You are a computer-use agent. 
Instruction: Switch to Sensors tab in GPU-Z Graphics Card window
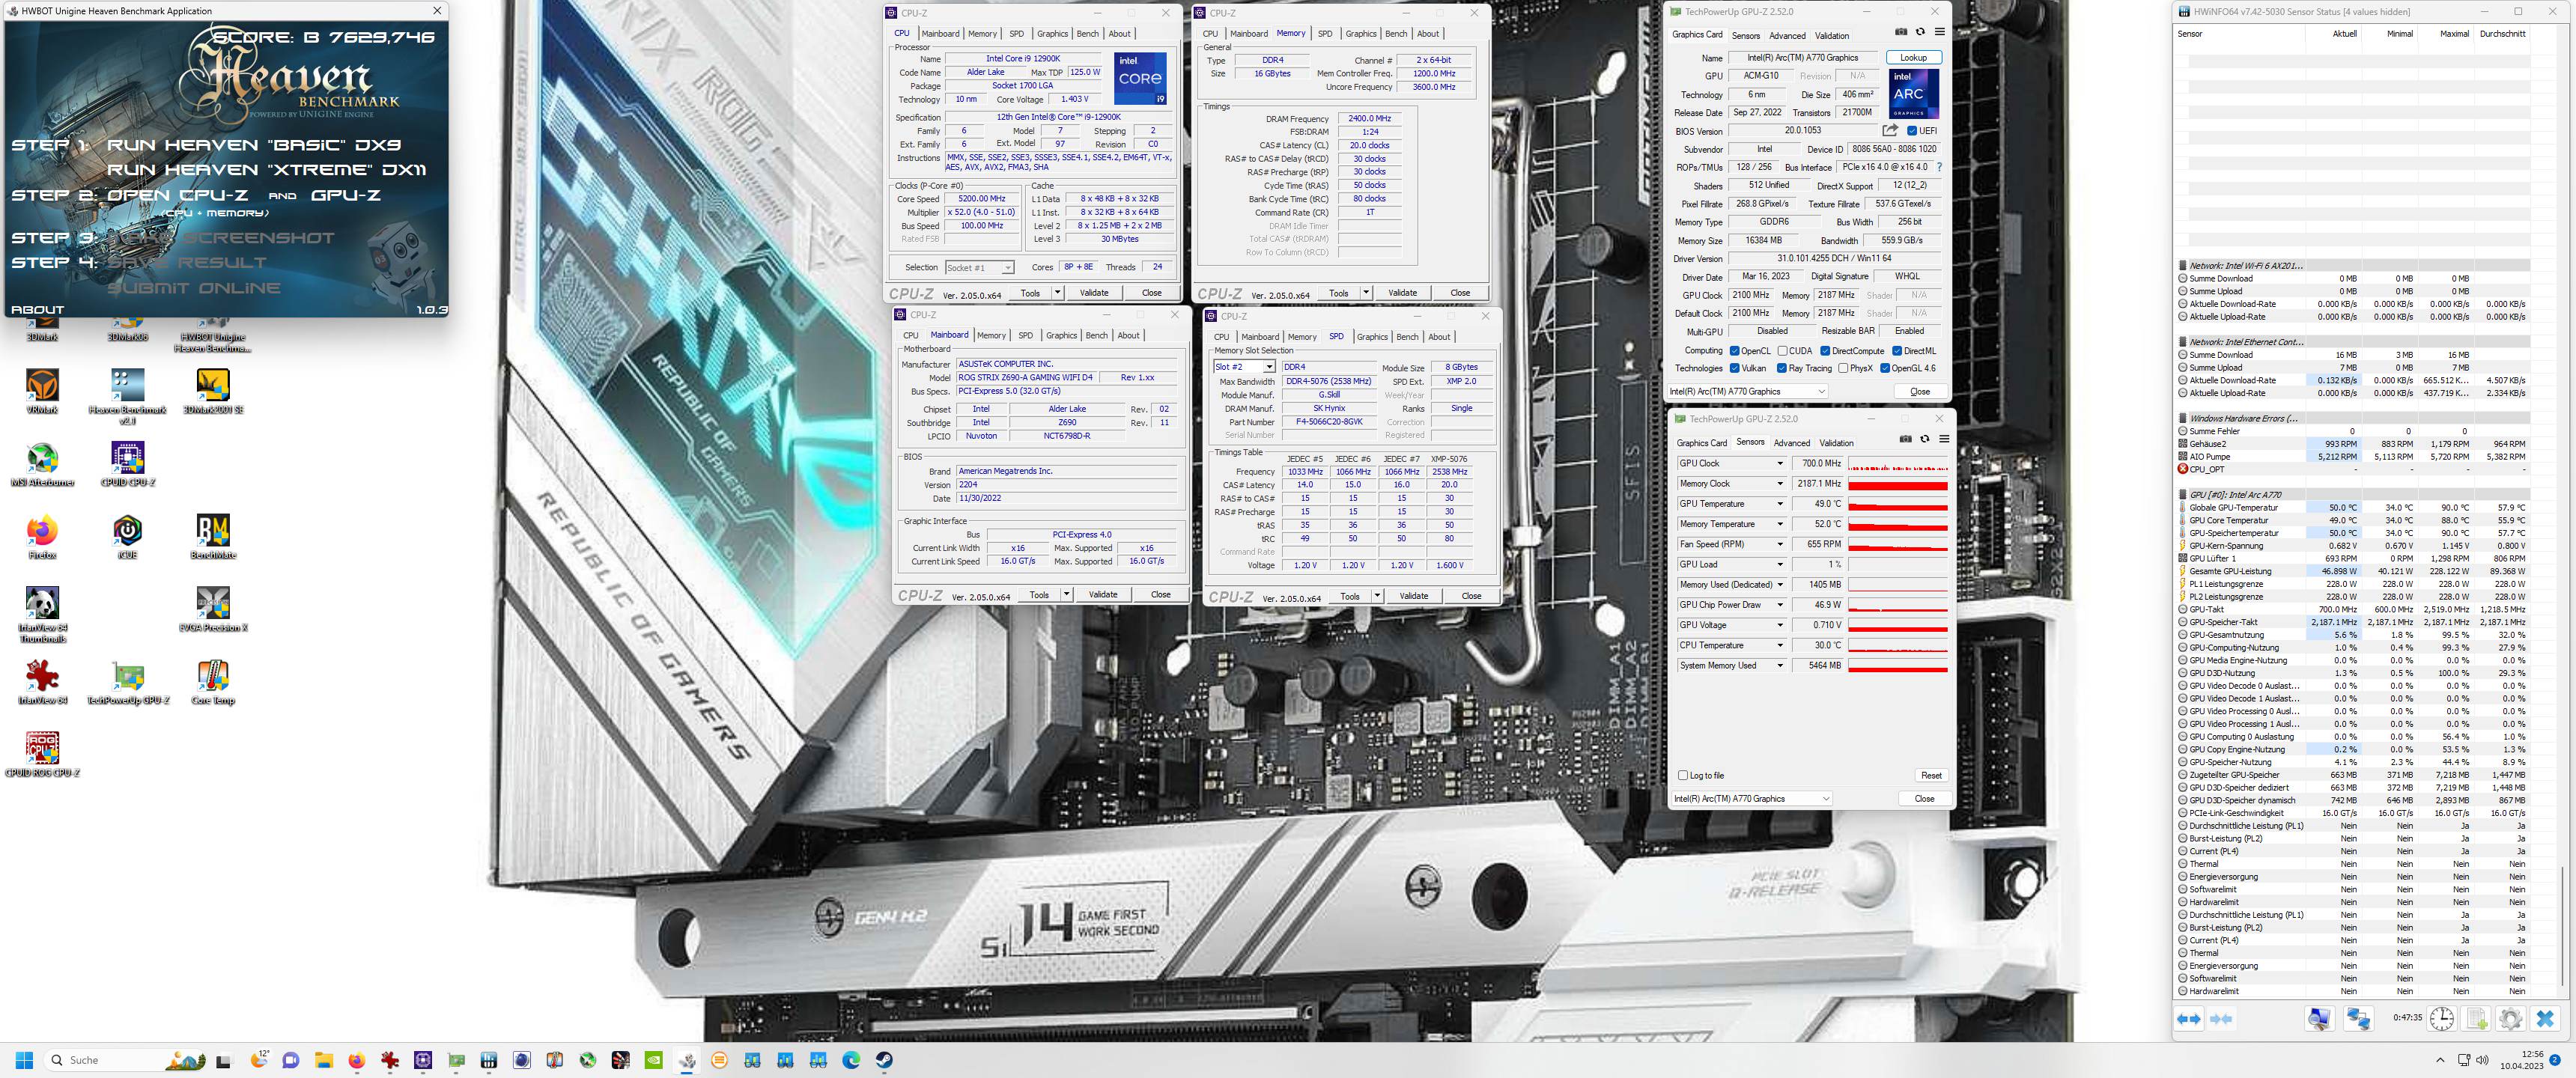click(x=1746, y=35)
